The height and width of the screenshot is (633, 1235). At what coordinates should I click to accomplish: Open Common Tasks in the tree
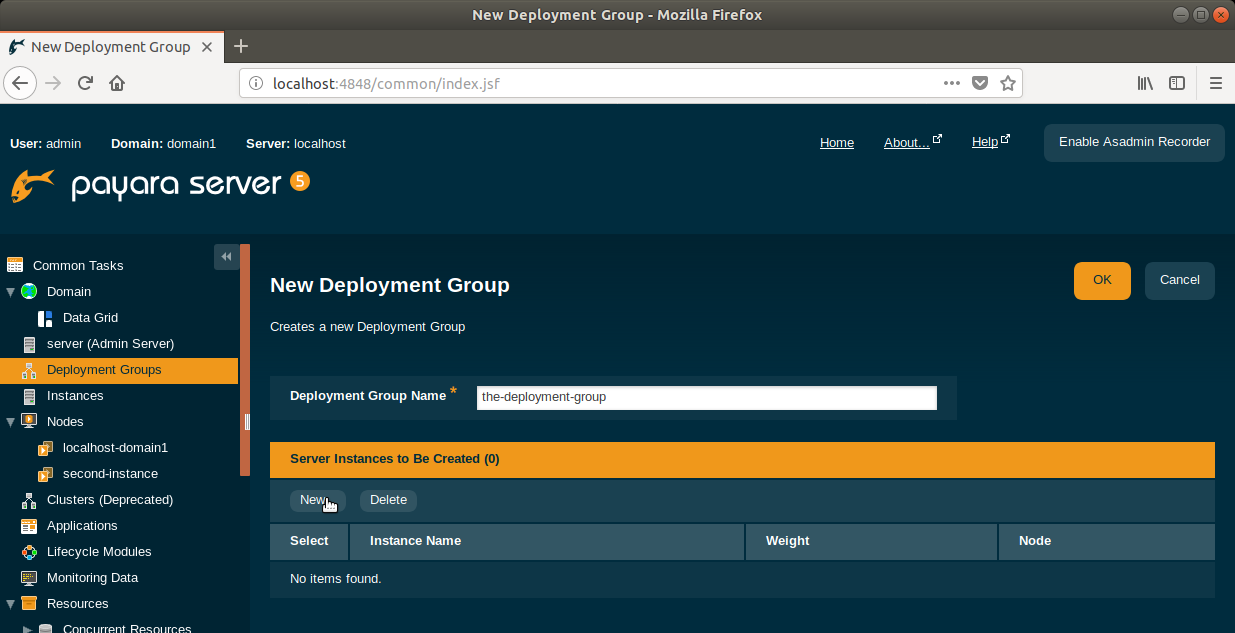point(78,265)
